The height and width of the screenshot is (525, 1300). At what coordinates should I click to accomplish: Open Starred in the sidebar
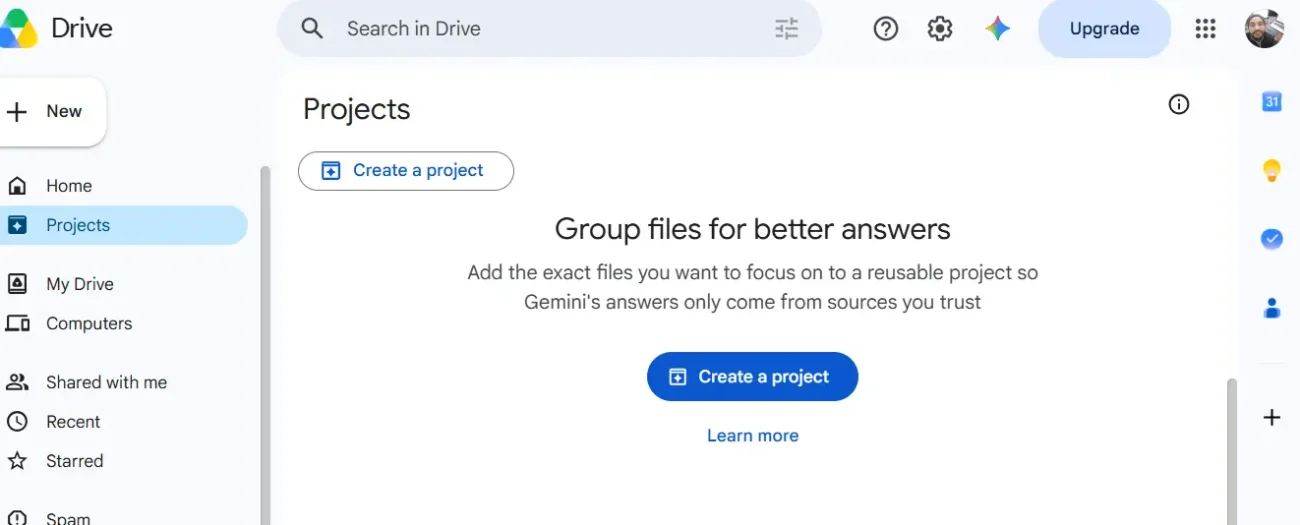coord(124,461)
